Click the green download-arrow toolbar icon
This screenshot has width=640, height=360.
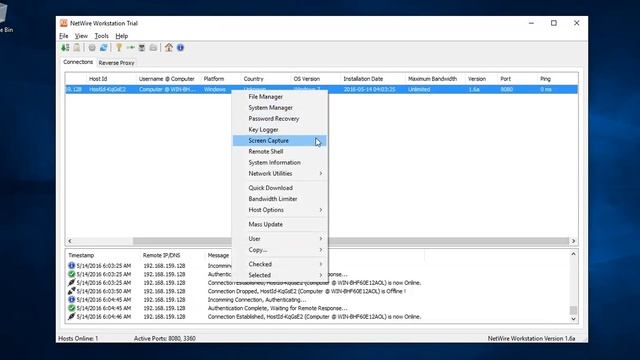65,48
